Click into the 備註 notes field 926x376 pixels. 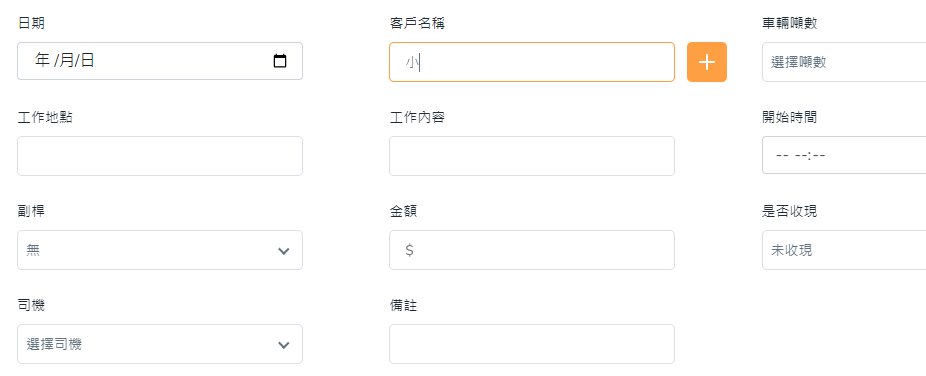[532, 344]
